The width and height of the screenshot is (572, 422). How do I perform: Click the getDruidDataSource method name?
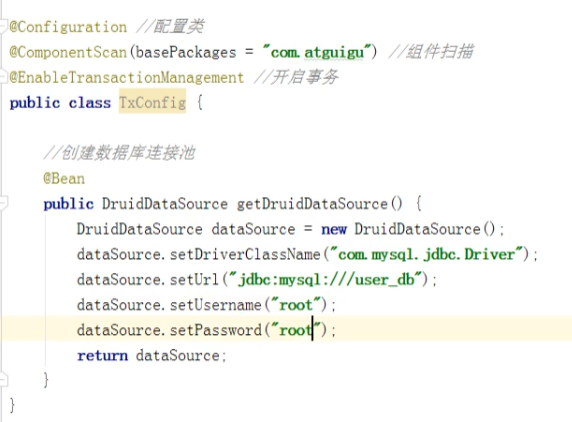[312, 204]
